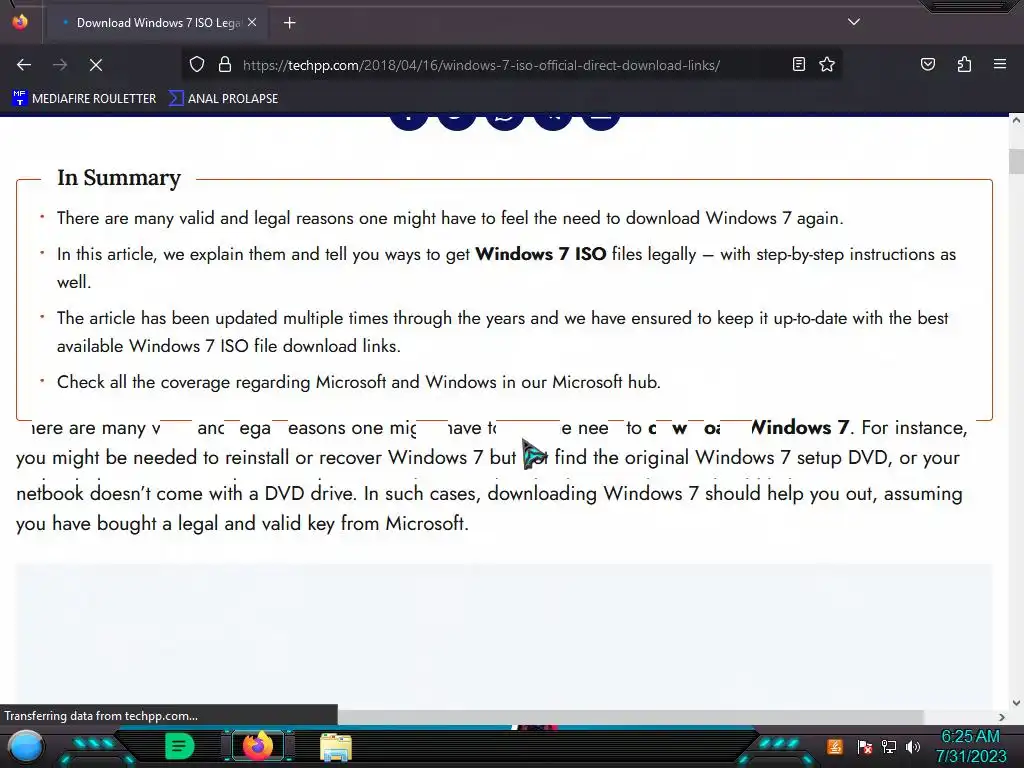Click the horizontal scrollbar thumb
The width and height of the screenshot is (1024, 768).
coord(630,717)
